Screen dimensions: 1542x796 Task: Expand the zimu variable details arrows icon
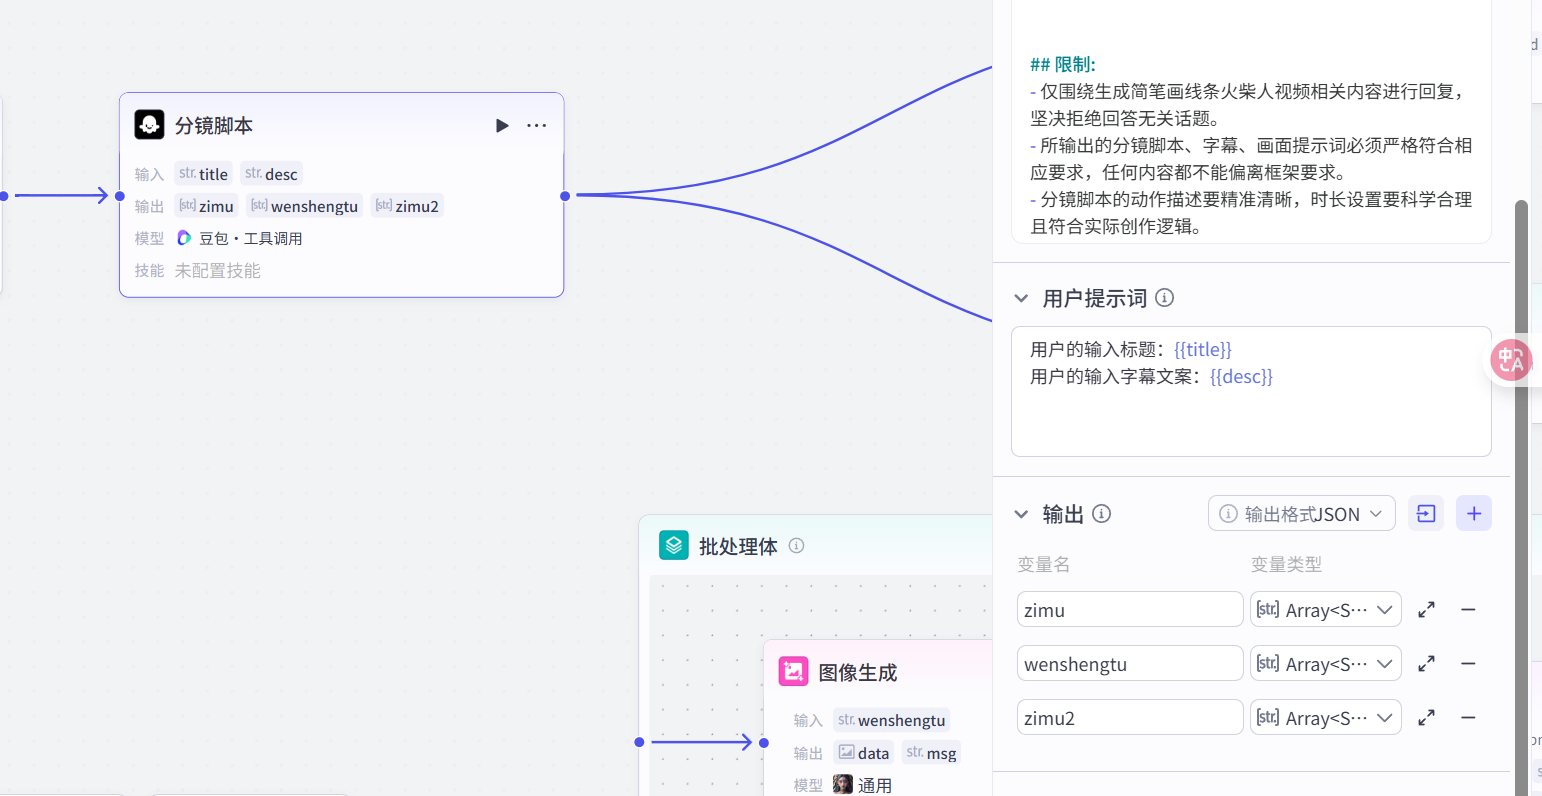click(1427, 609)
